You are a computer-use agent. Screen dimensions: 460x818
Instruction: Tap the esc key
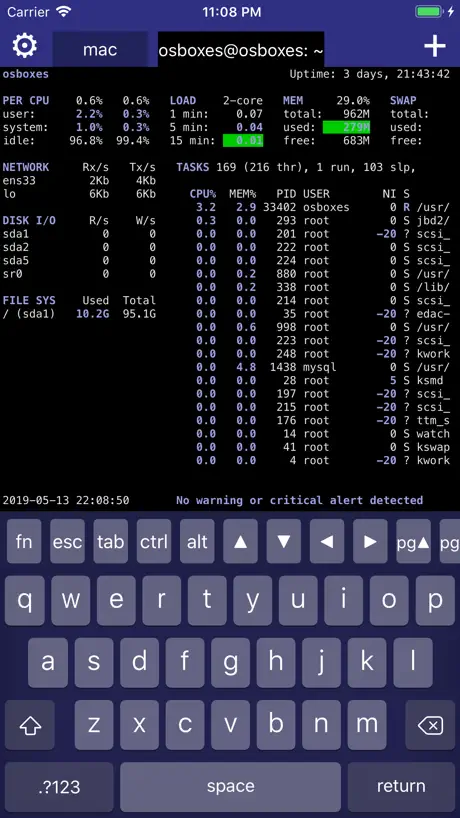(67, 542)
